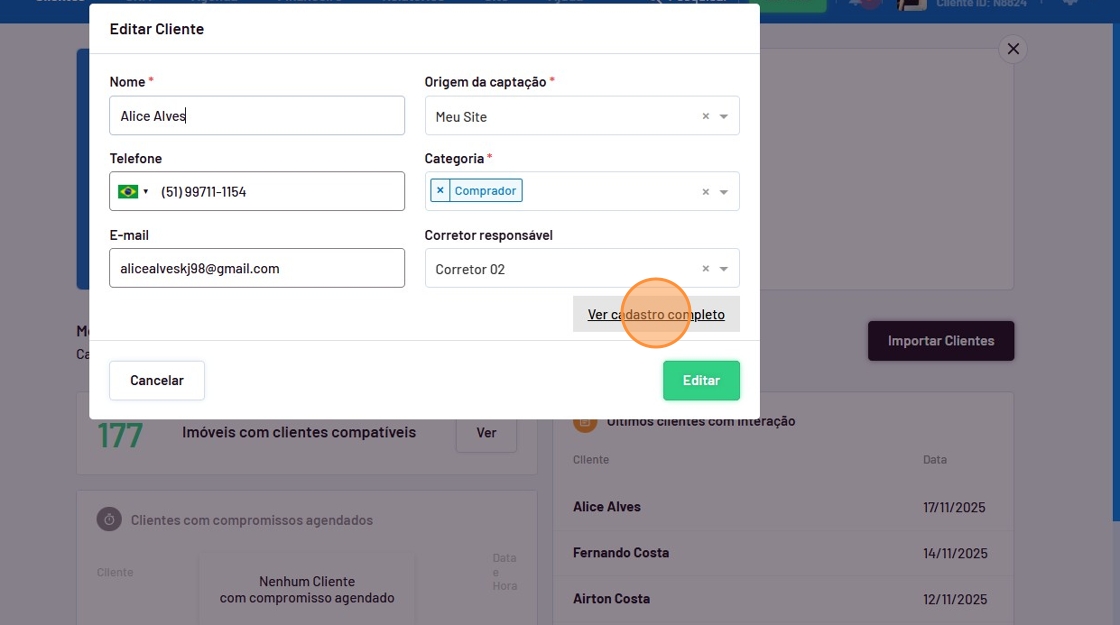
Task: Open Fernando Costa in recent clients list
Action: click(621, 553)
